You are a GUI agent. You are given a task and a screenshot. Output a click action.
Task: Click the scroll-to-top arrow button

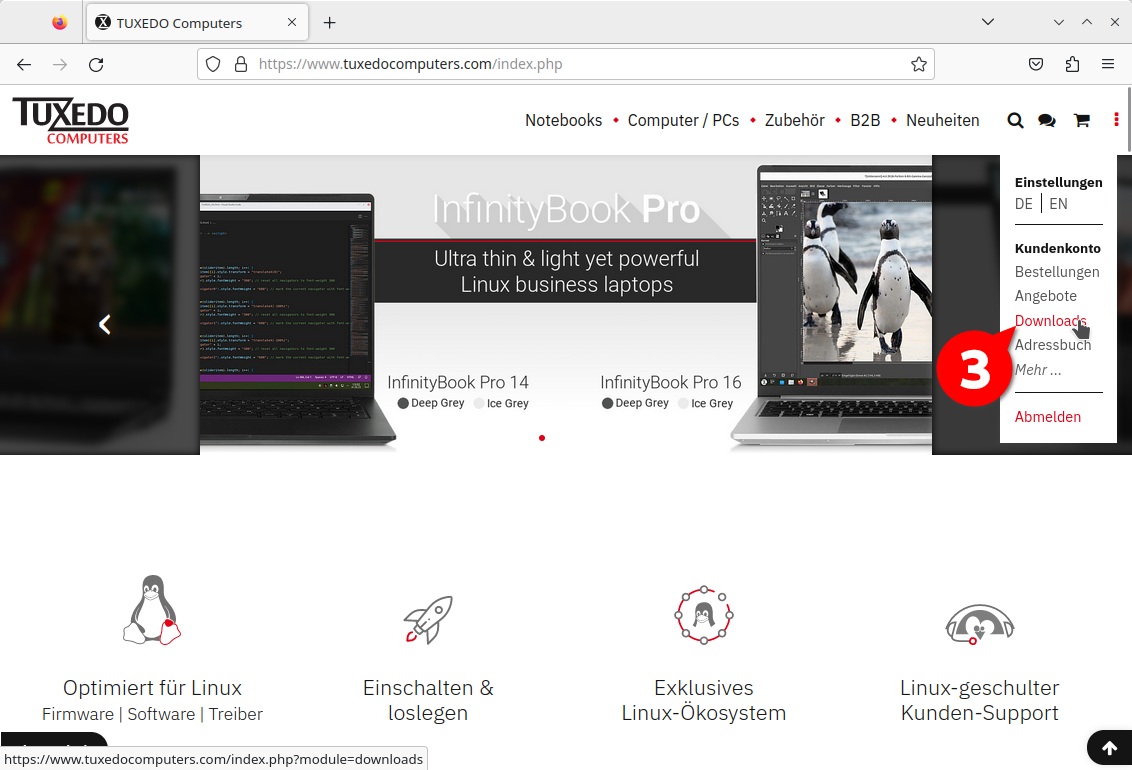pos(1110,748)
